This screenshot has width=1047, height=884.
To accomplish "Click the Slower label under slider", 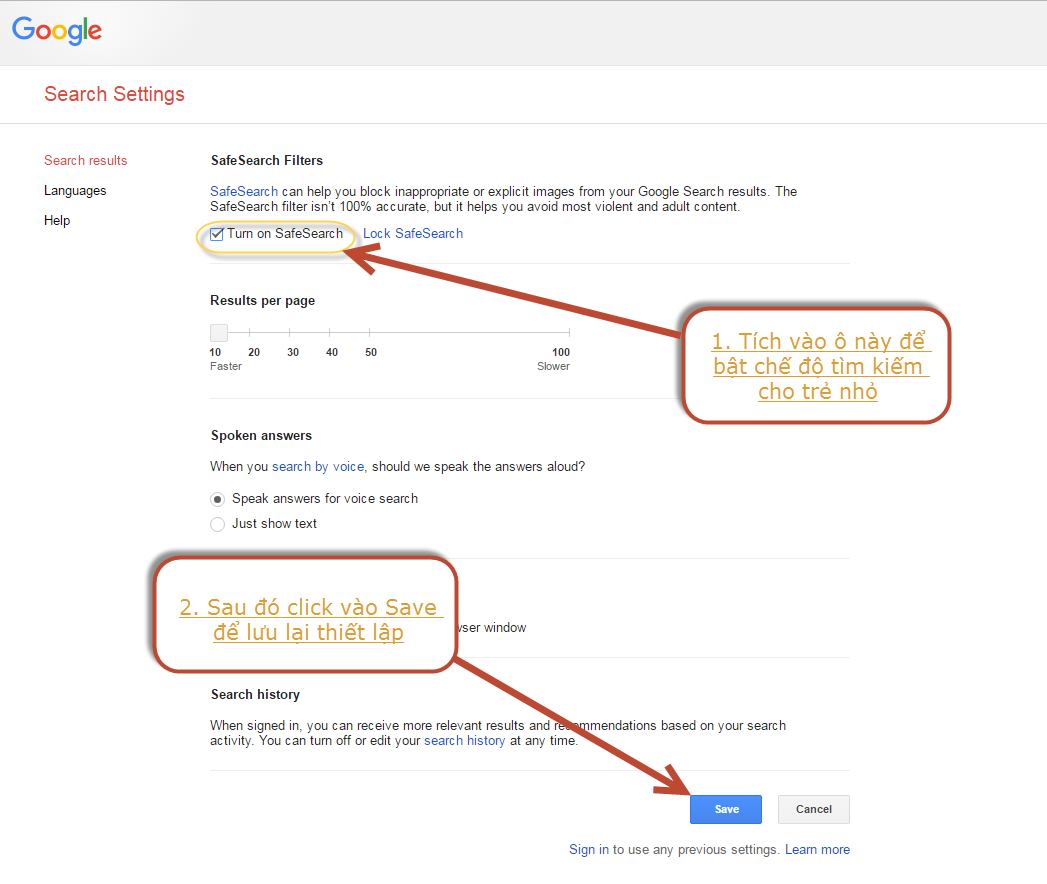I will (553, 366).
